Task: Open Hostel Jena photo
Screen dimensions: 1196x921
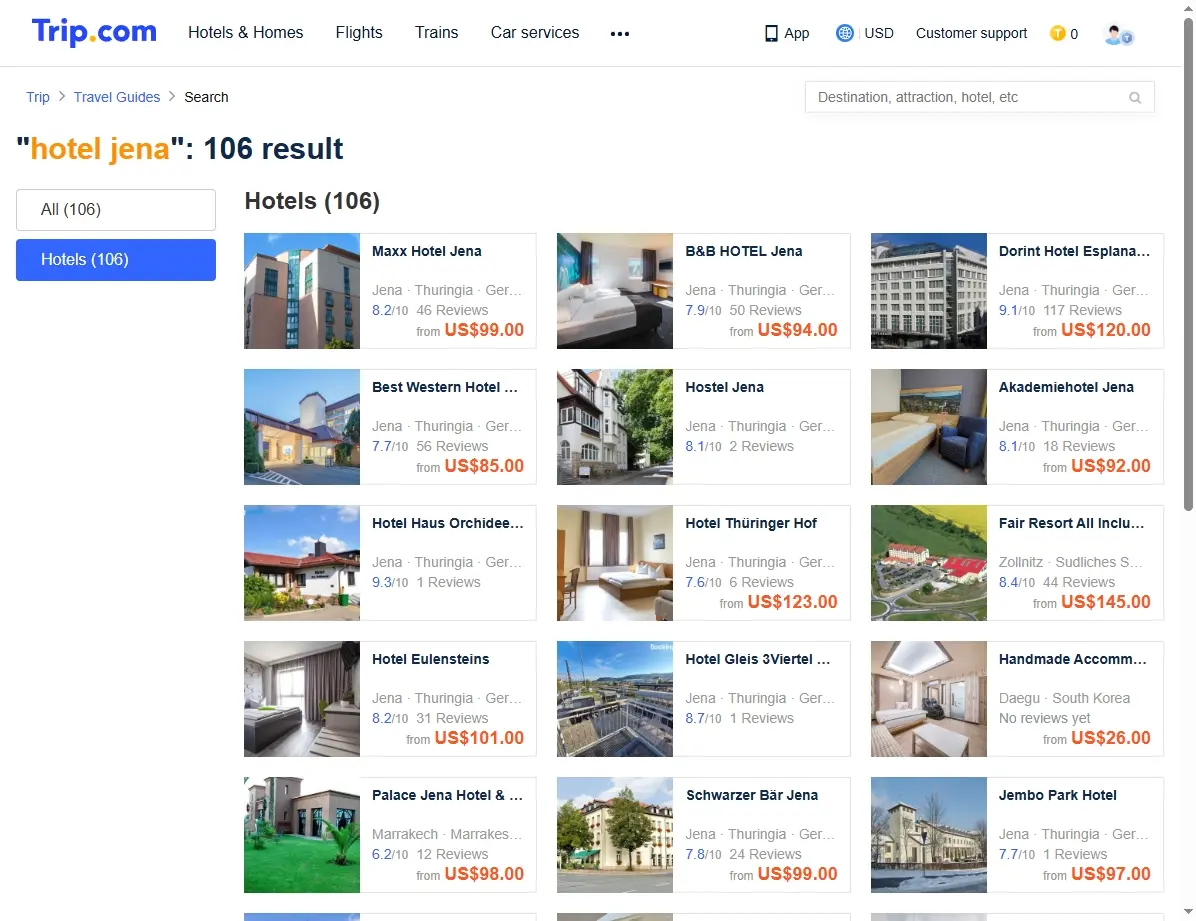Action: [x=615, y=427]
